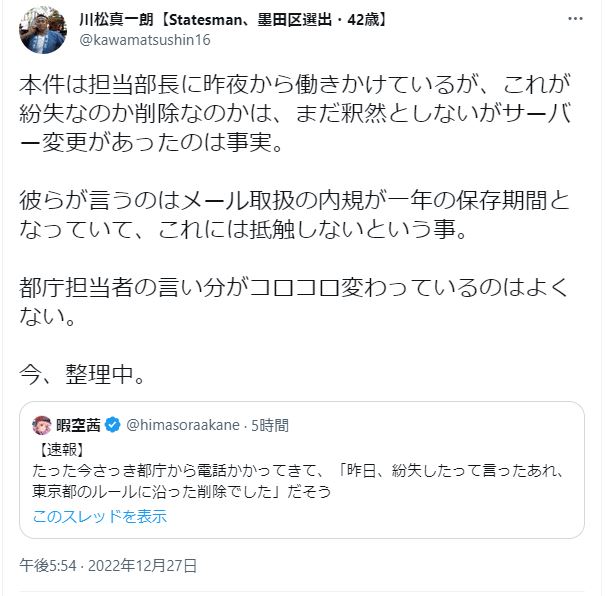
Task: Open the このスレッドを表示 link
Action: click(x=99, y=517)
